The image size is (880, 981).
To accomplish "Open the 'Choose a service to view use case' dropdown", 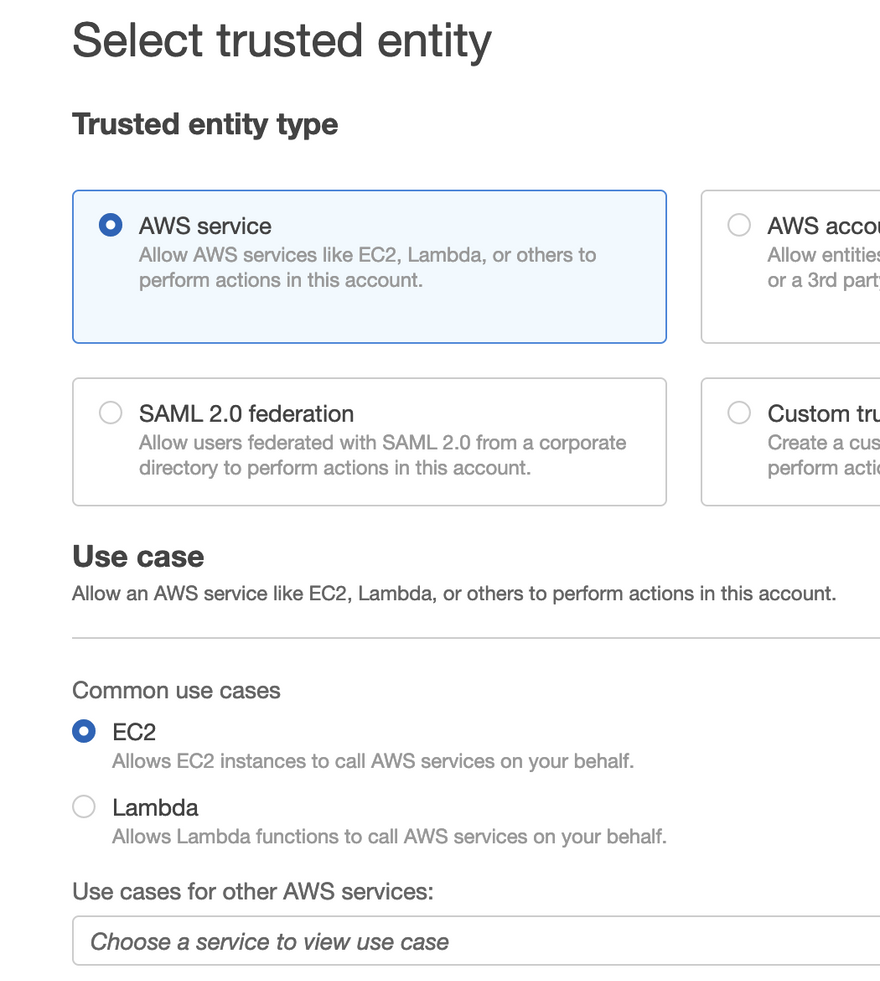I will click(476, 941).
